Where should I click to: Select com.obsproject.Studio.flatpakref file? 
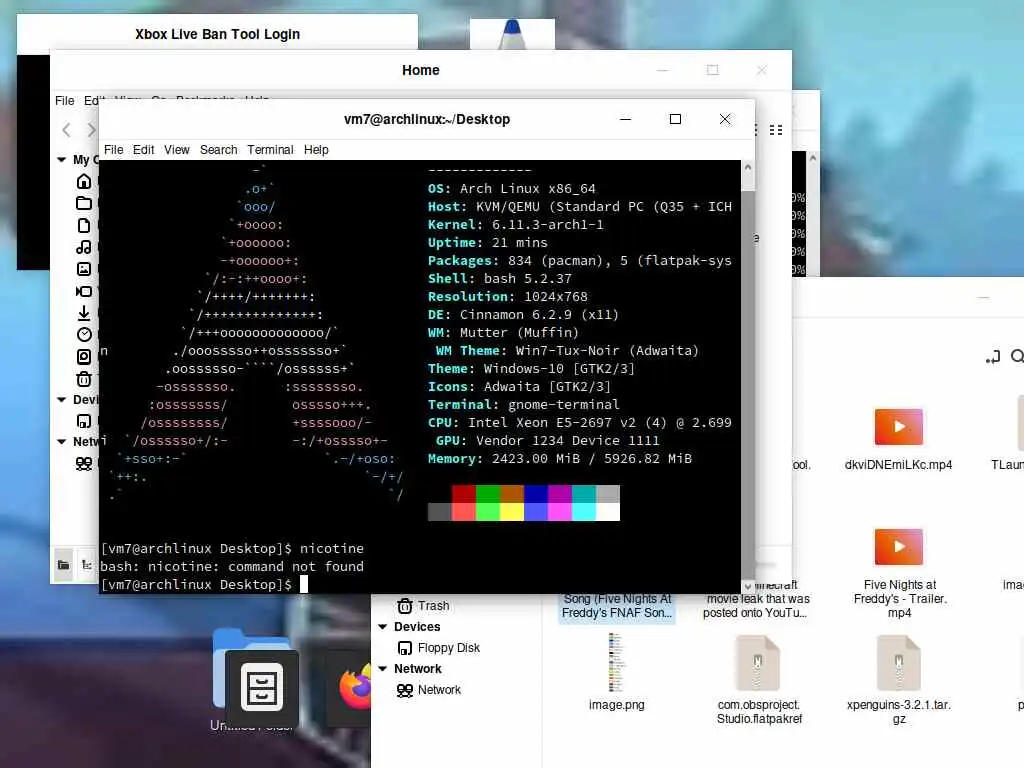click(759, 680)
